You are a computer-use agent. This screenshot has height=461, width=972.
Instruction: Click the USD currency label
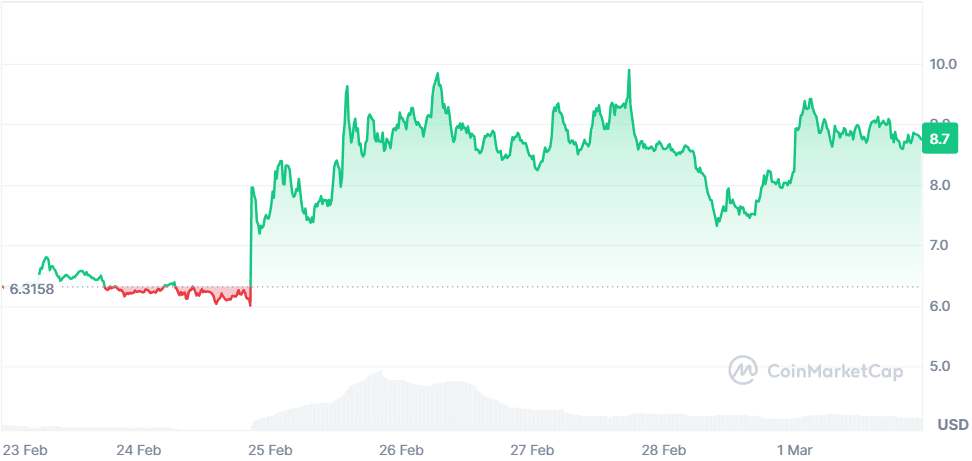(951, 425)
